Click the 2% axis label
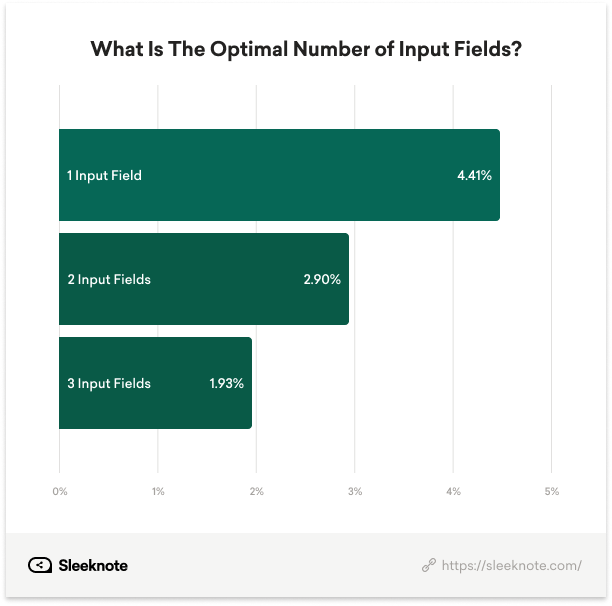Viewport: 612px width, 606px height. point(256,491)
